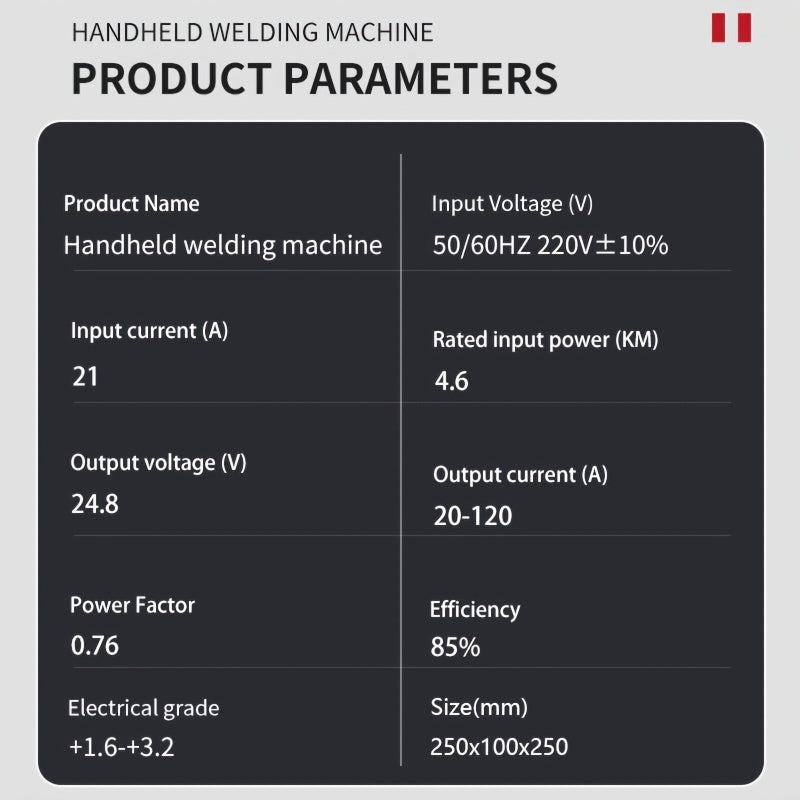800x800 pixels.
Task: Select the 85% efficiency value
Action: 455,647
